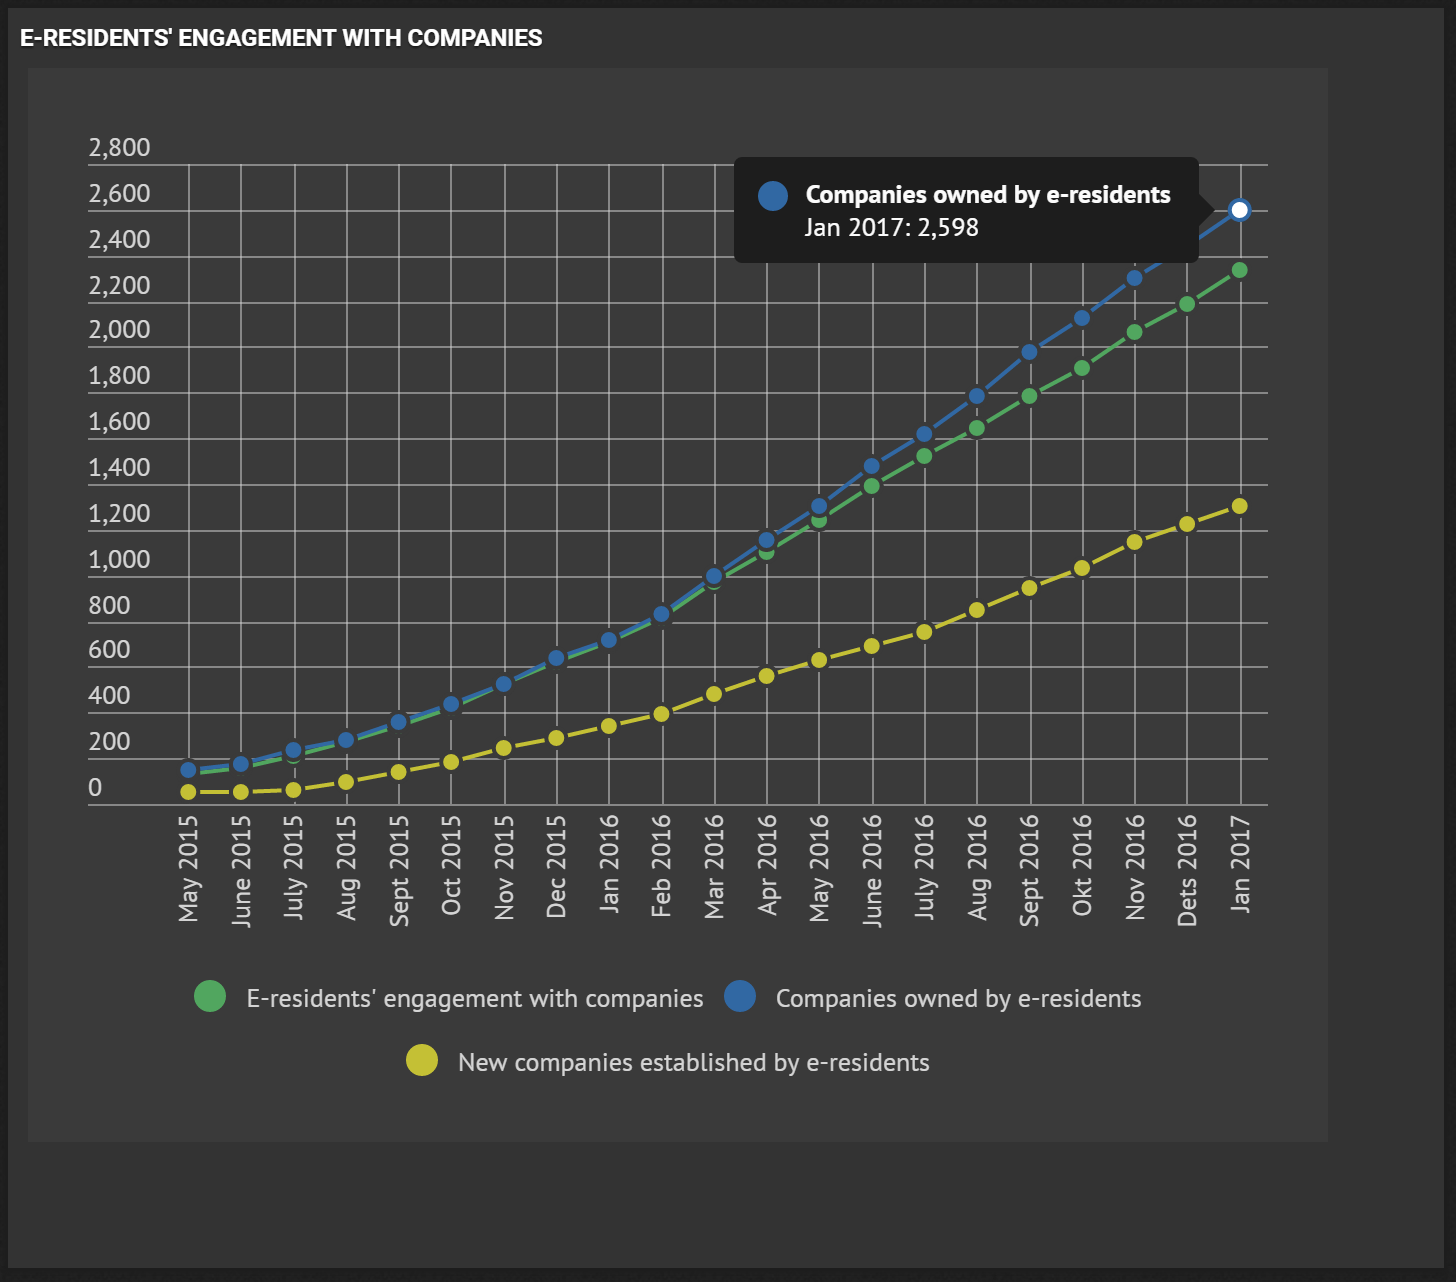
Task: Click blue data point at Sept 2016
Action: 1029,352
